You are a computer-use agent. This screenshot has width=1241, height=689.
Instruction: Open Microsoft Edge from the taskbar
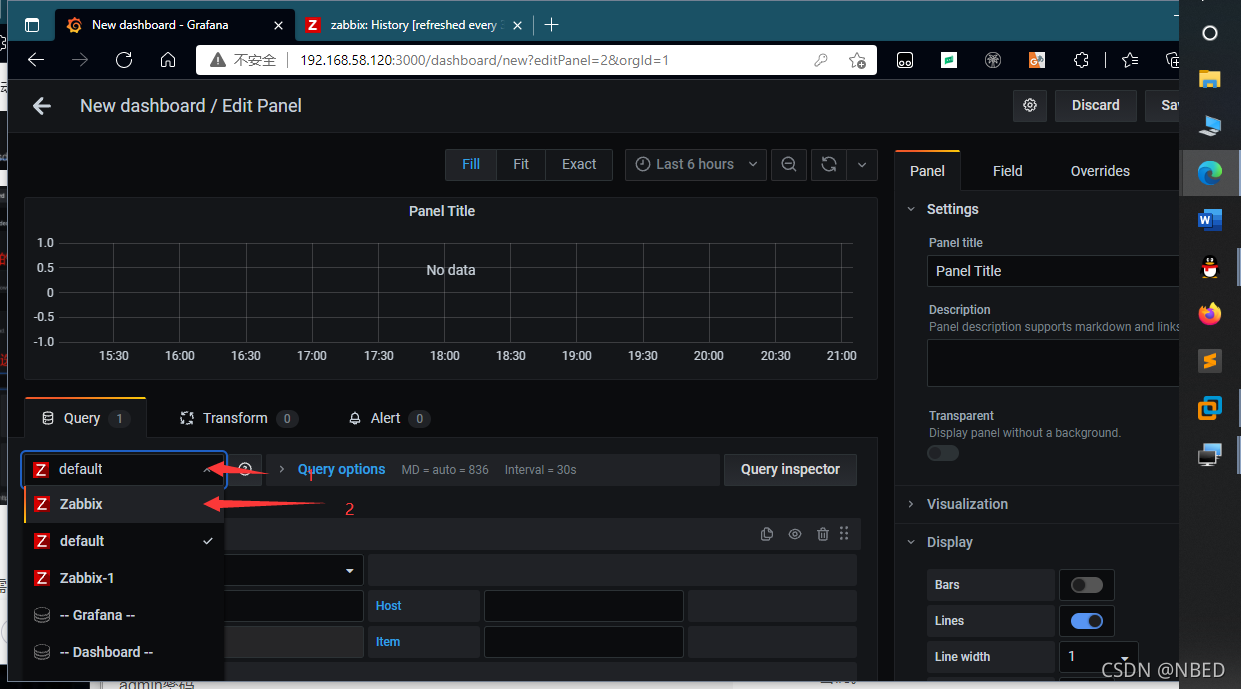coord(1210,173)
